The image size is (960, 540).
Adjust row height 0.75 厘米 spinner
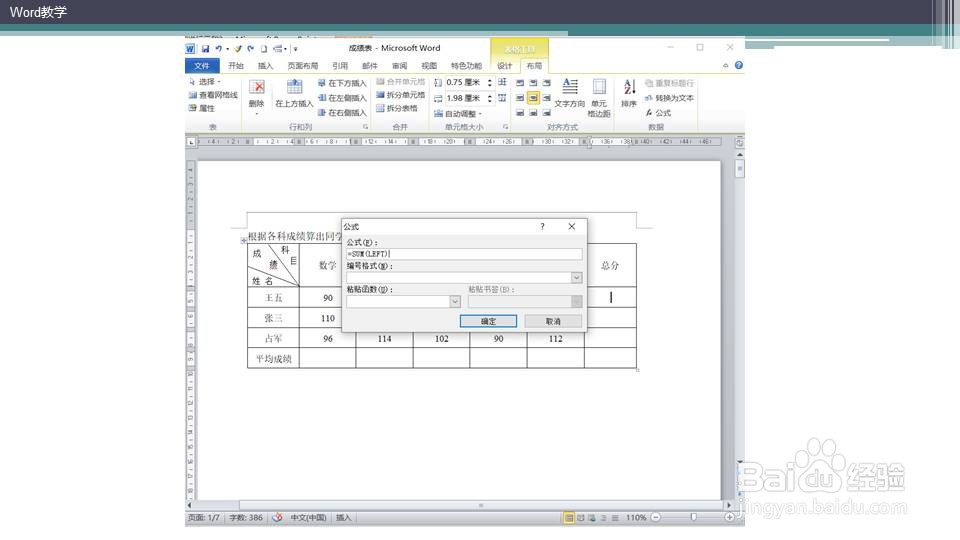pos(489,83)
